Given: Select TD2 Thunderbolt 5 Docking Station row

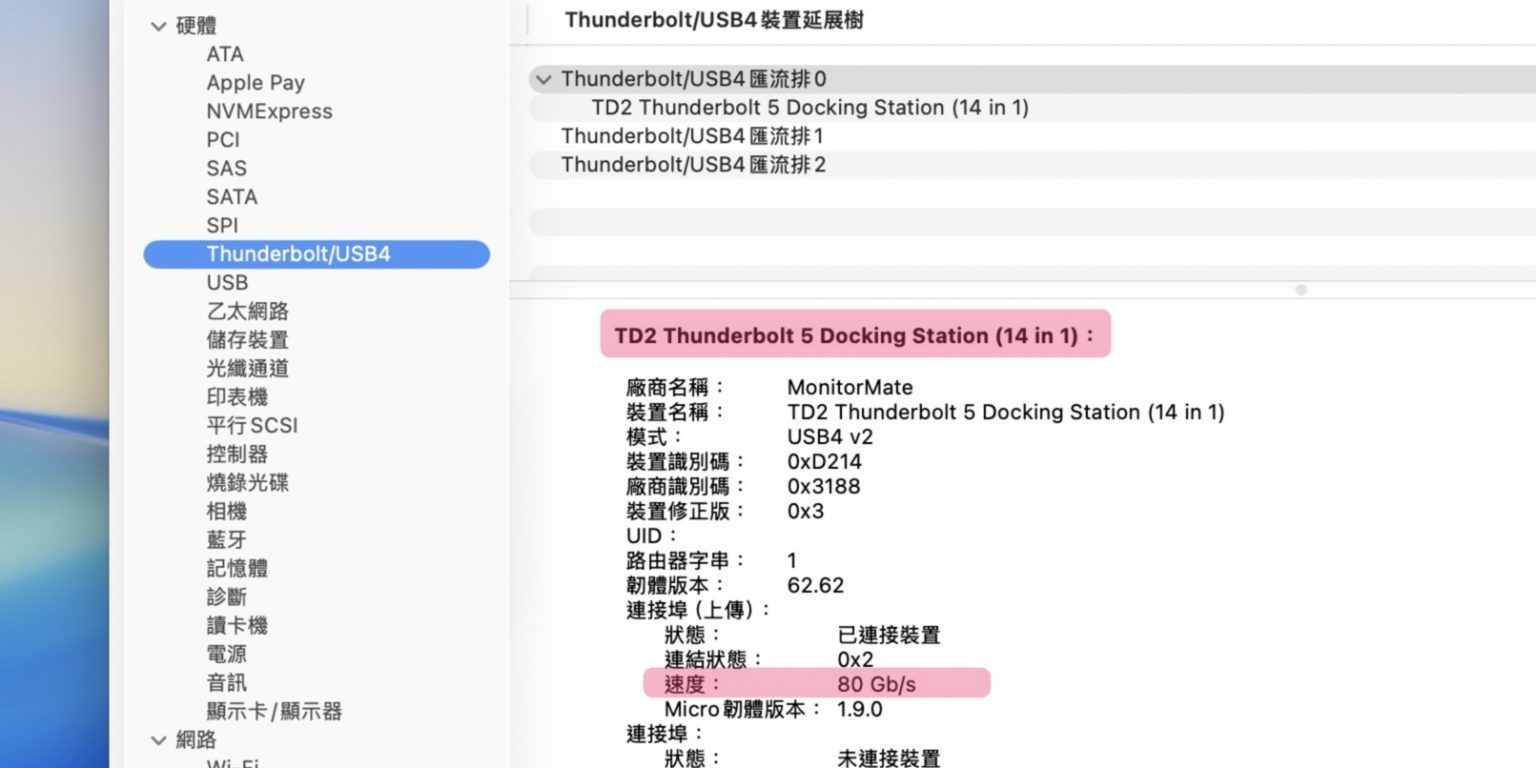Looking at the screenshot, I should click(809, 108).
